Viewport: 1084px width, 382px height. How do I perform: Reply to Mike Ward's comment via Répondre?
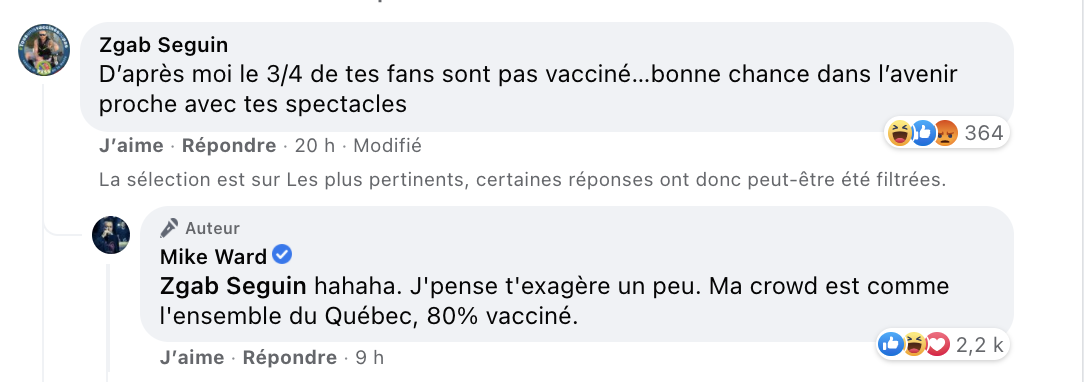[290, 358]
